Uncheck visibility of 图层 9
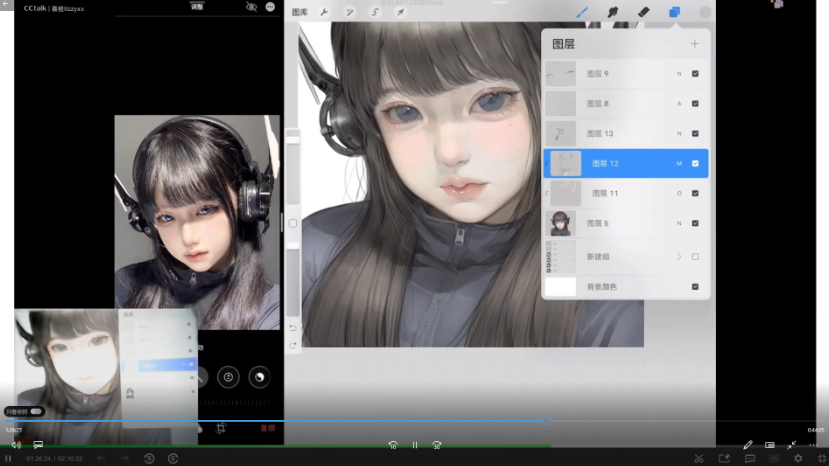This screenshot has width=829, height=466. (x=695, y=74)
